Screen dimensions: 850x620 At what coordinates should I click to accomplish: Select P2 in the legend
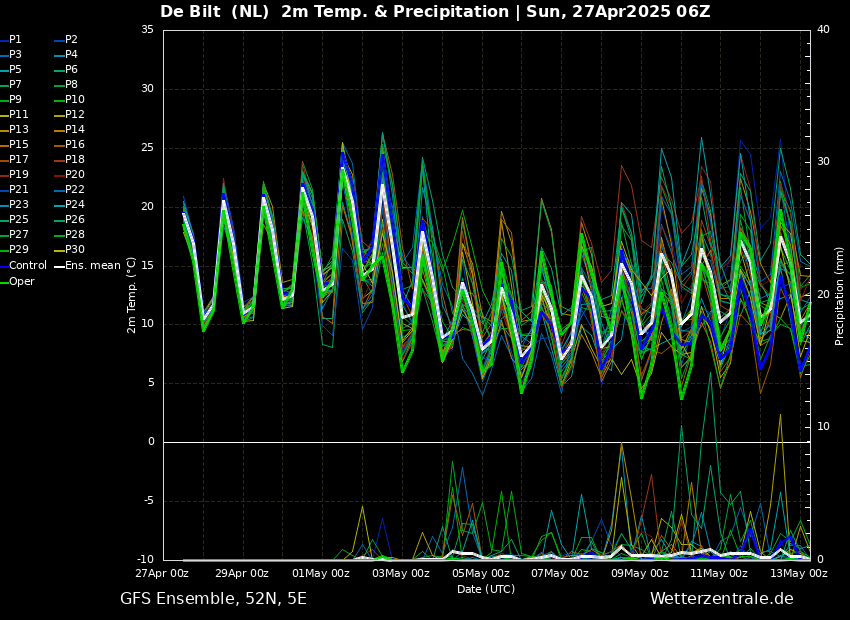[x=71, y=40]
